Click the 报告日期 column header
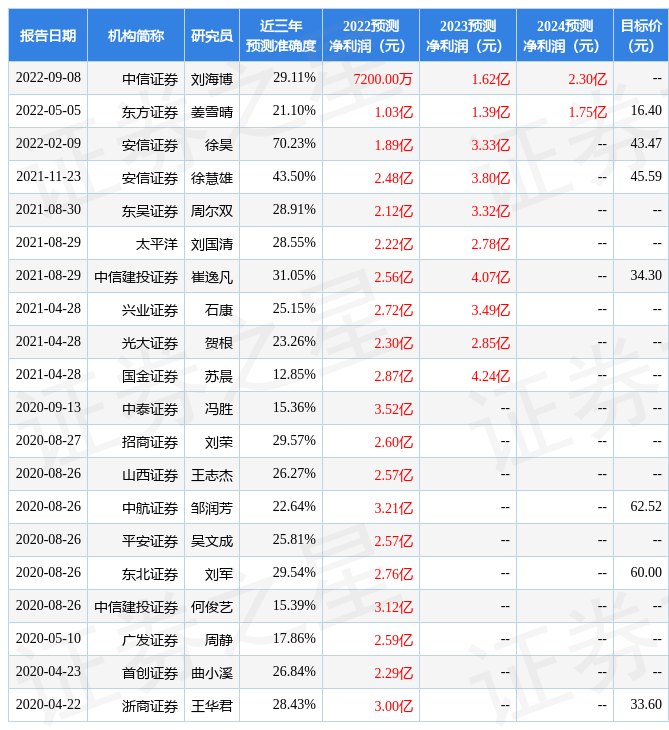This screenshot has height=730, width=669. [x=48, y=35]
